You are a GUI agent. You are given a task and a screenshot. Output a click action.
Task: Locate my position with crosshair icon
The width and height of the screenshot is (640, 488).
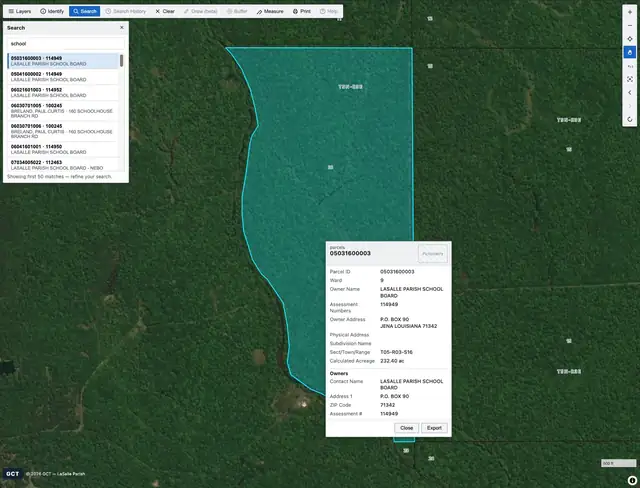coord(630,39)
